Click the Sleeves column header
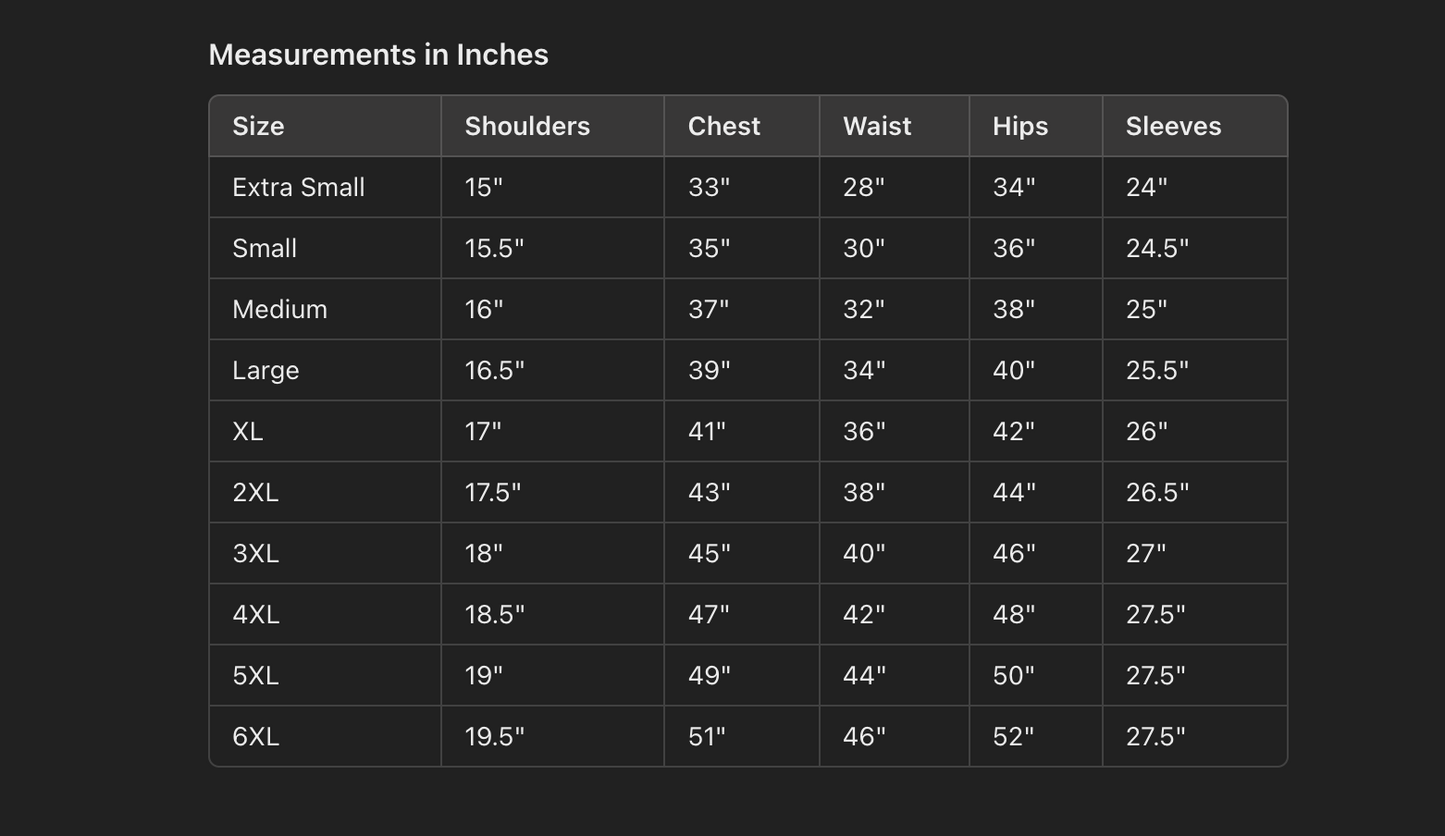The image size is (1445, 836). coord(1173,126)
